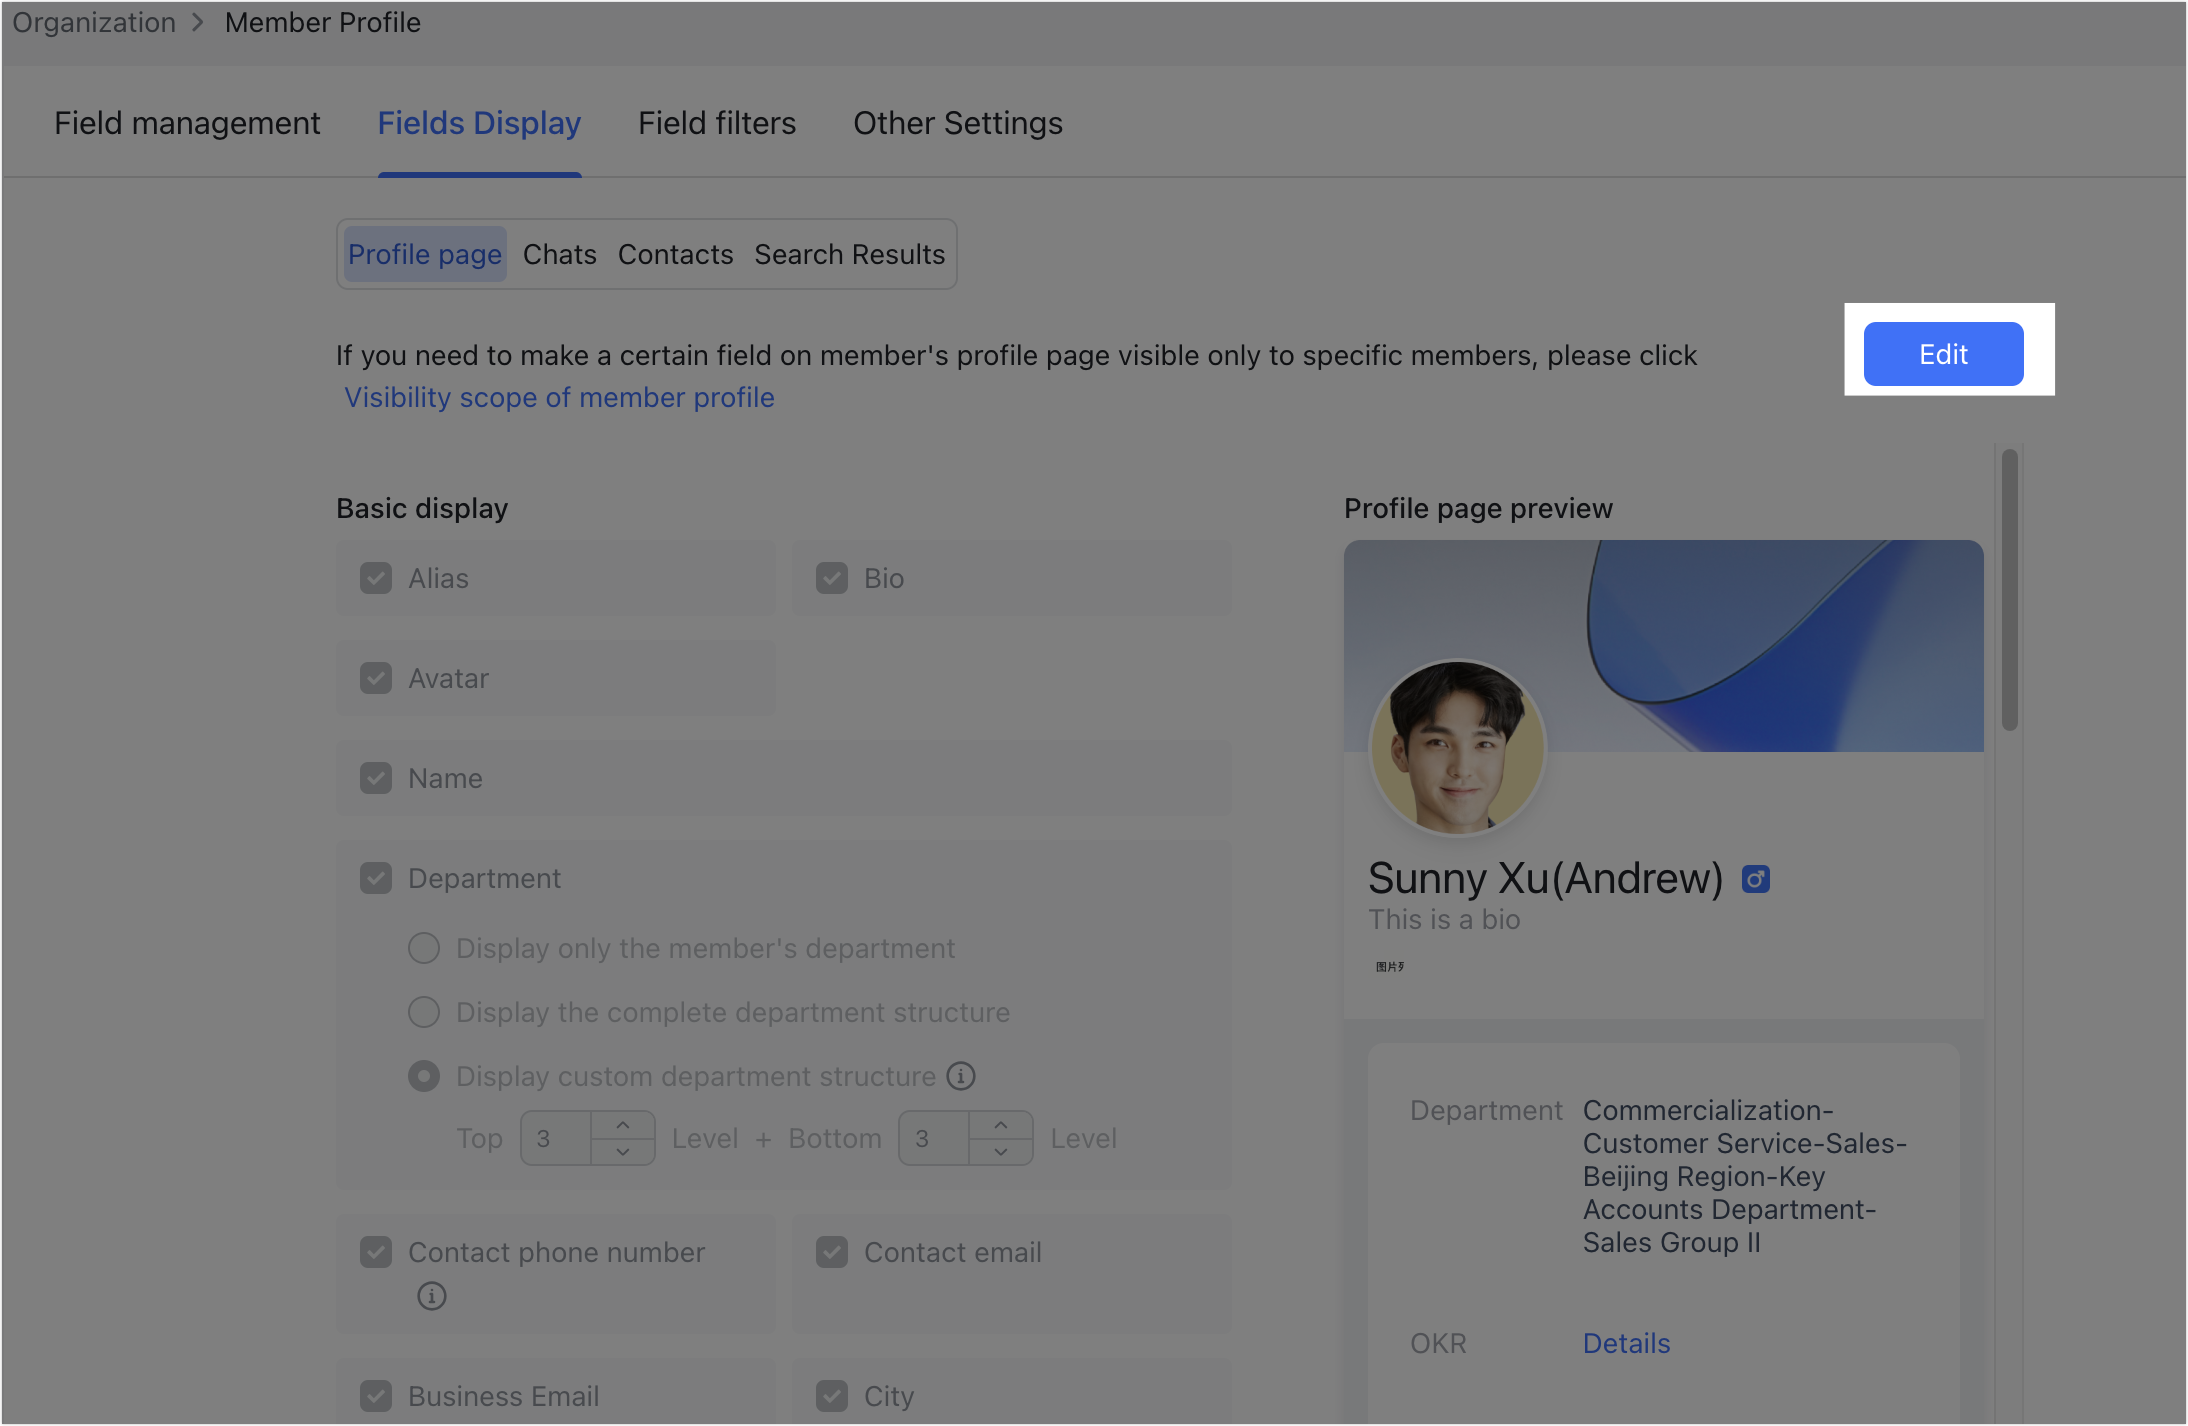Decrease the Top level stepper value
The width and height of the screenshot is (2188, 1426).
623,1151
